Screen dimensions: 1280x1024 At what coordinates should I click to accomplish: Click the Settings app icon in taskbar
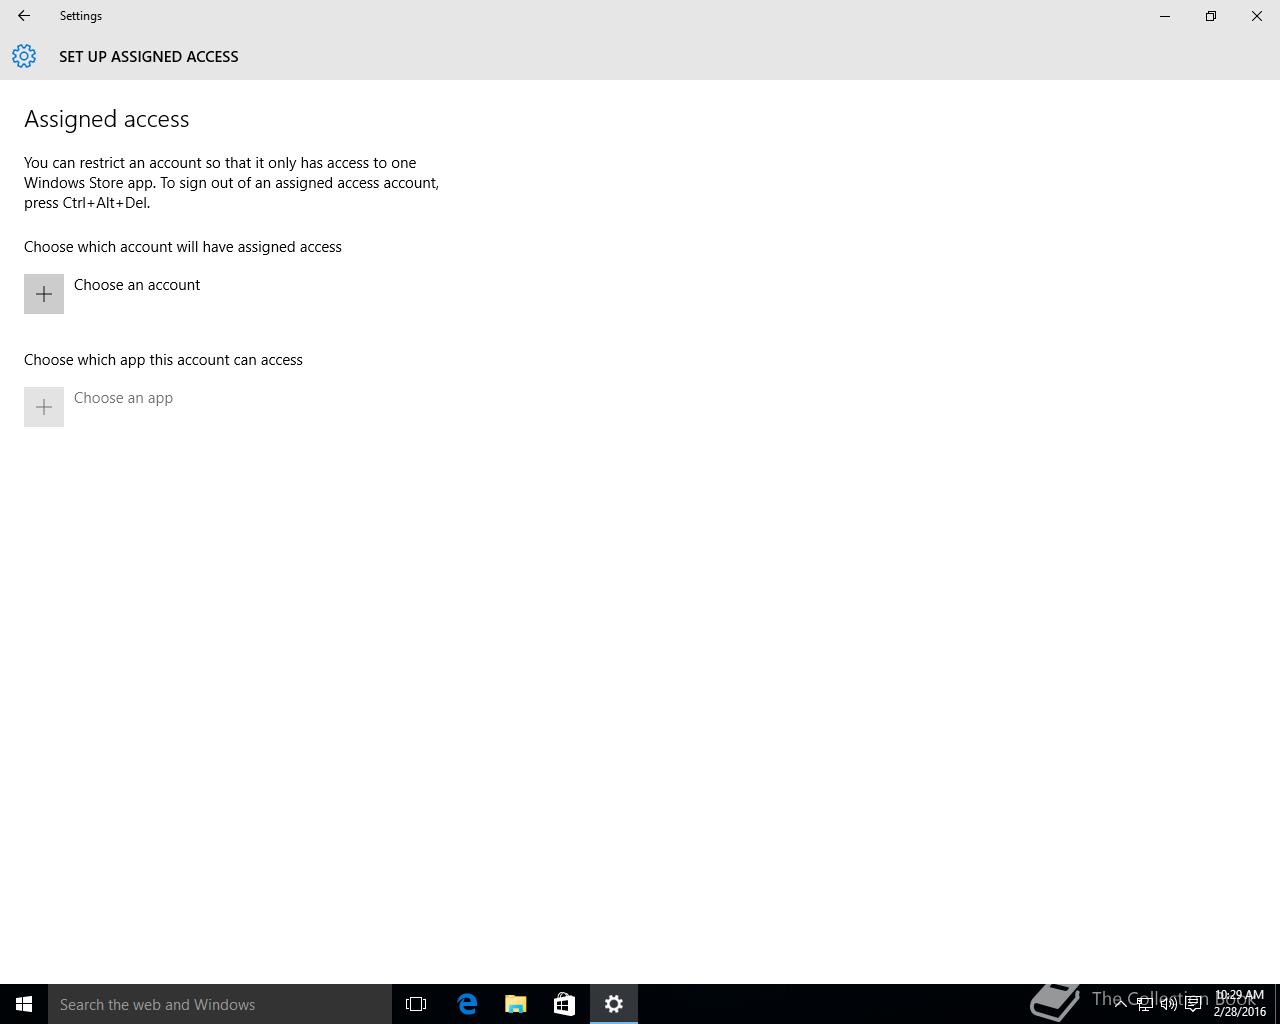click(x=614, y=1004)
